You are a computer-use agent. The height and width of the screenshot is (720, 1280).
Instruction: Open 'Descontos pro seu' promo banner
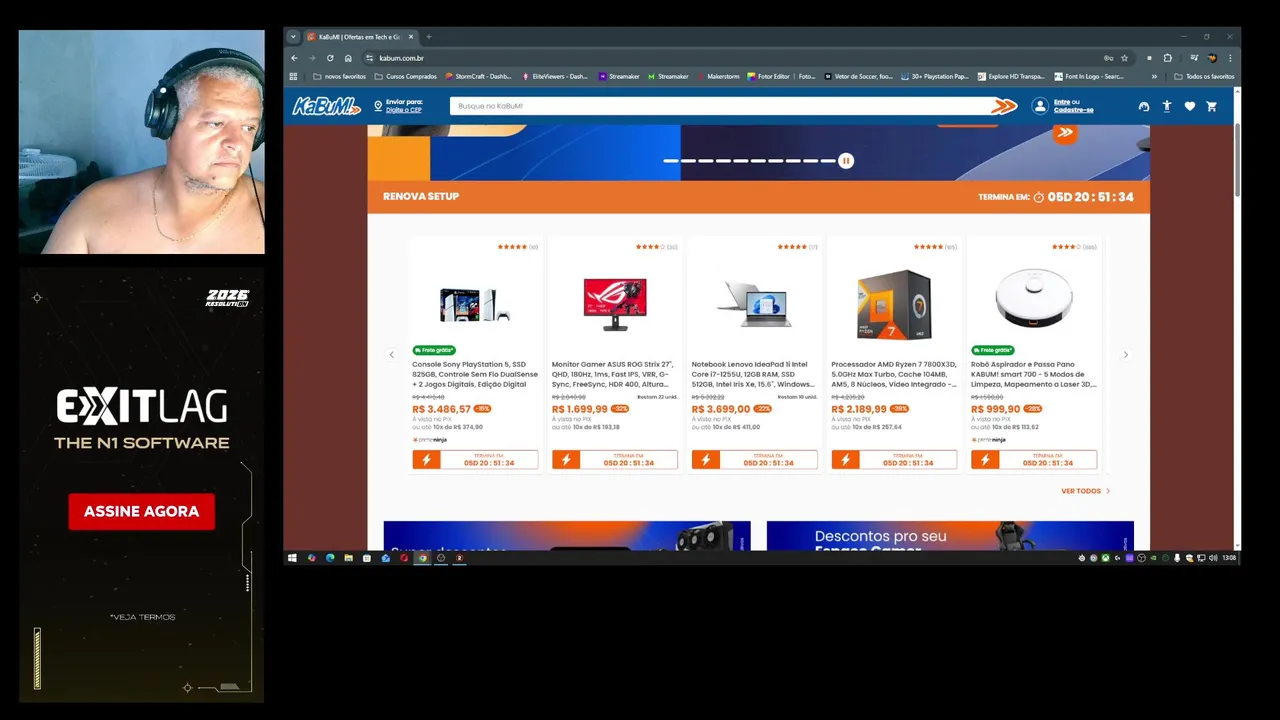click(950, 536)
